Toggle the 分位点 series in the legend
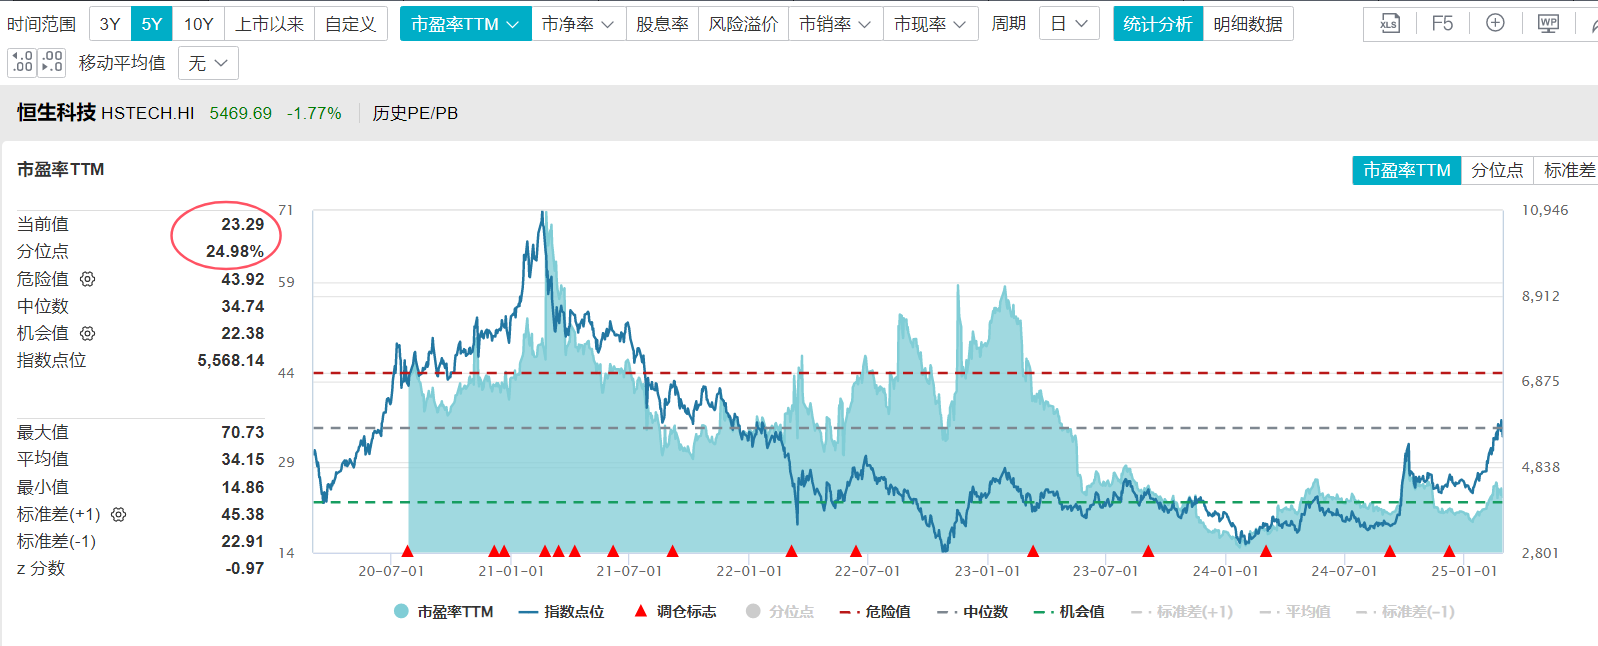This screenshot has height=646, width=1598. 780,611
